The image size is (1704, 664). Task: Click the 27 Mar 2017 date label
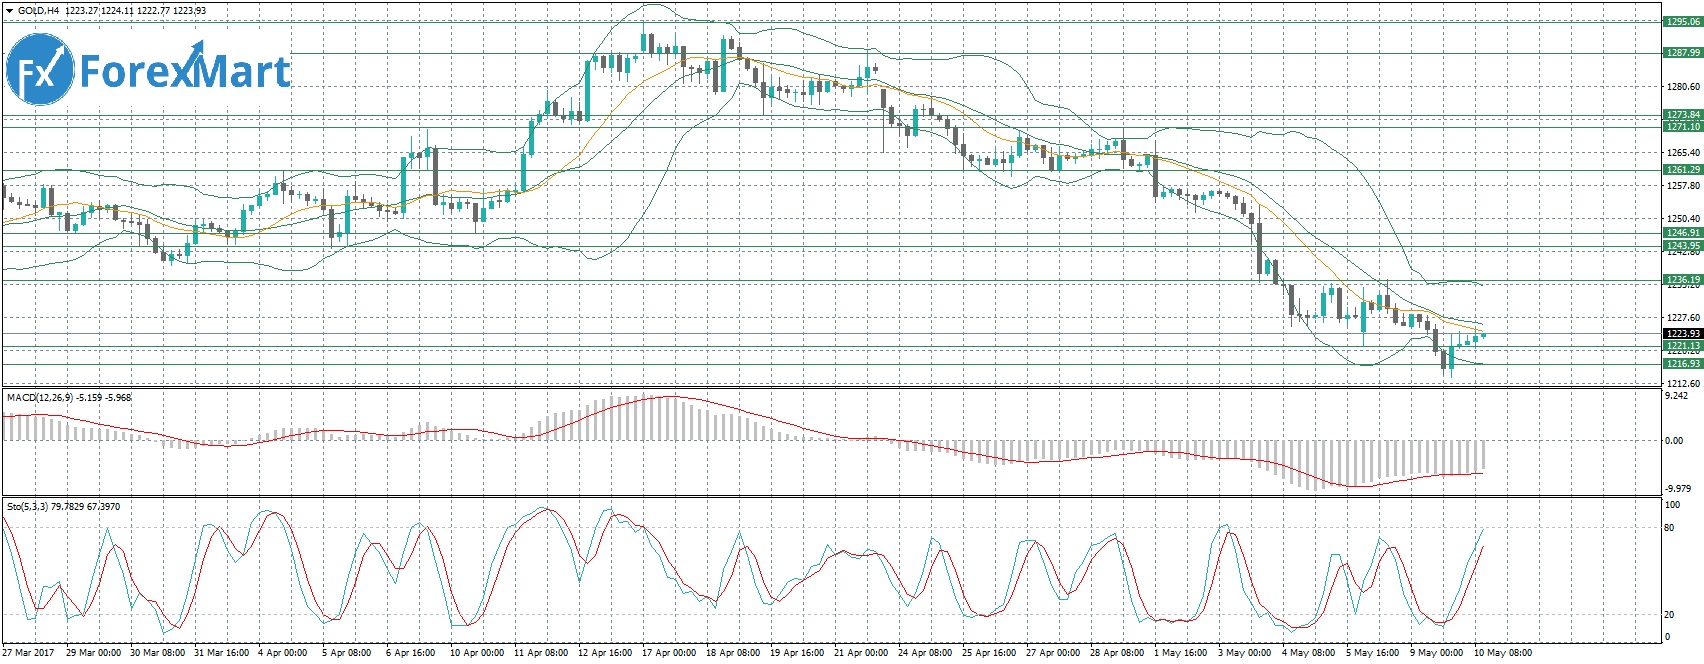28,653
